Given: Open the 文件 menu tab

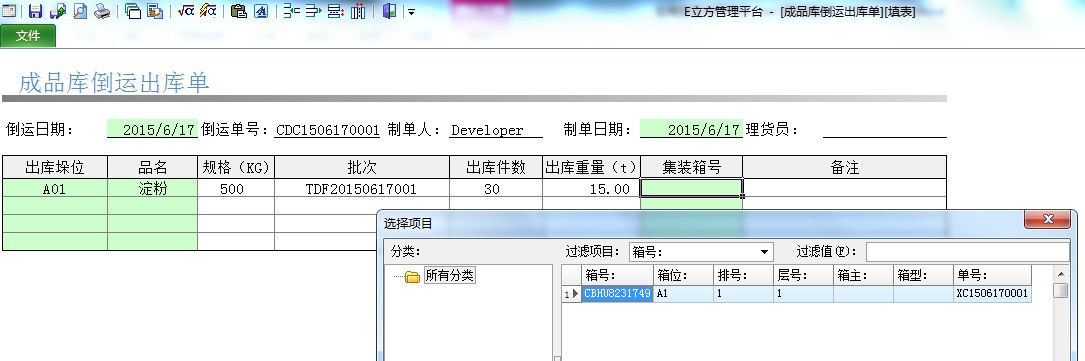Looking at the screenshot, I should coord(28,36).
